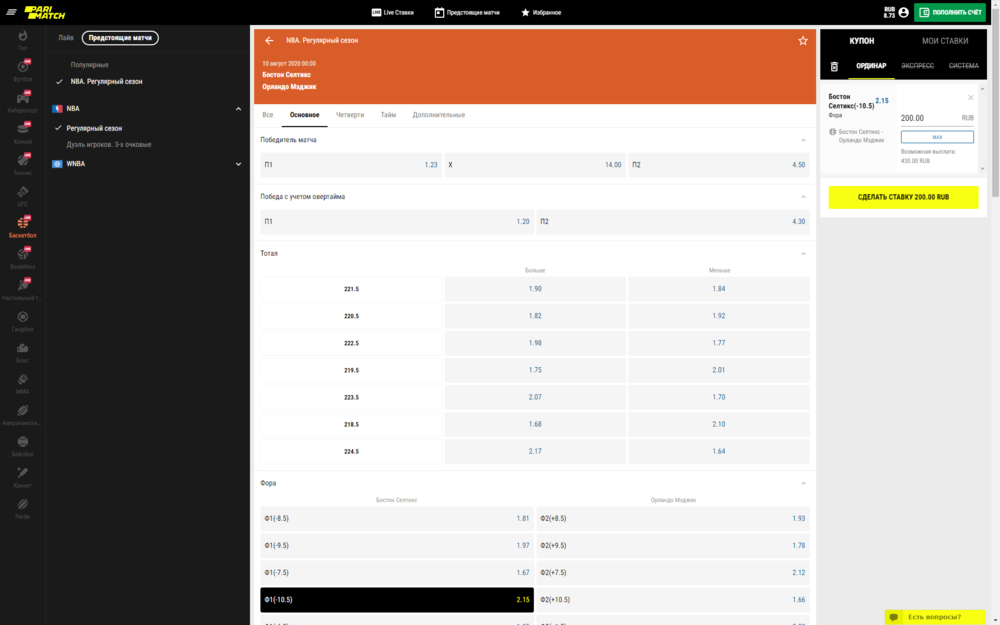Pick П2 at 4.50 in Победитель матча

[x=719, y=165]
